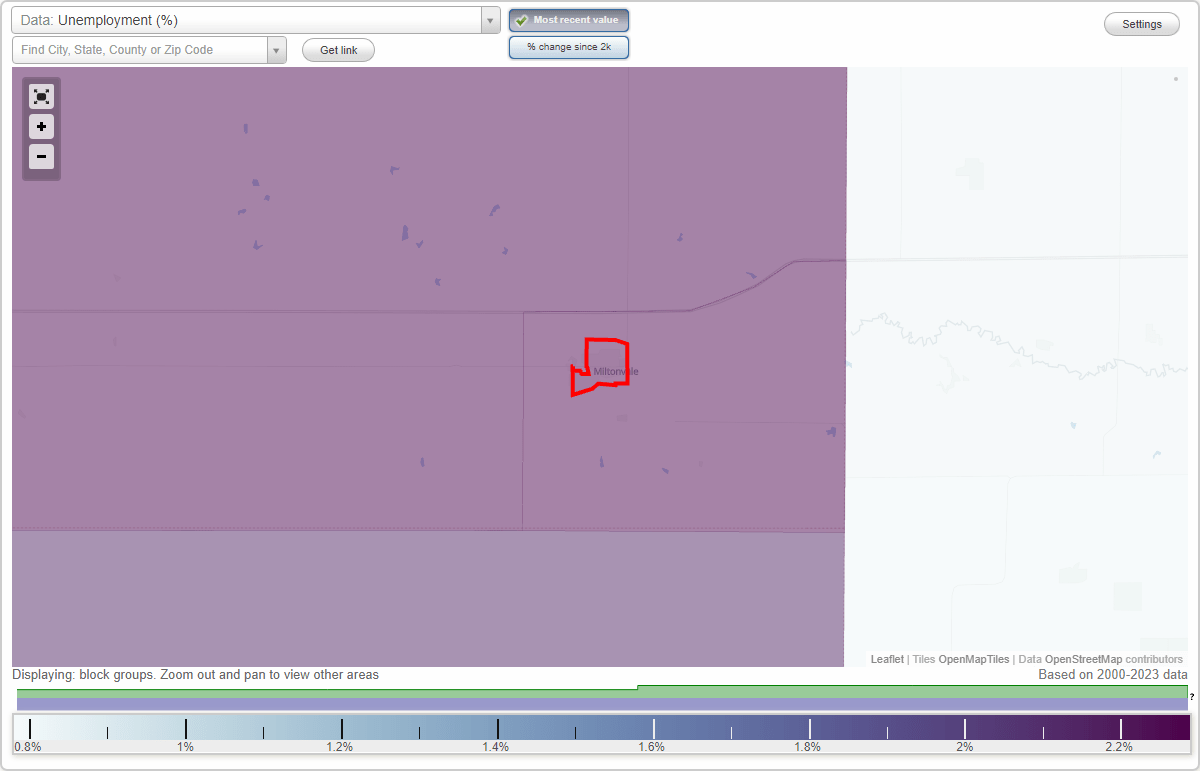Follow the Leaflet attribution link

point(886,658)
